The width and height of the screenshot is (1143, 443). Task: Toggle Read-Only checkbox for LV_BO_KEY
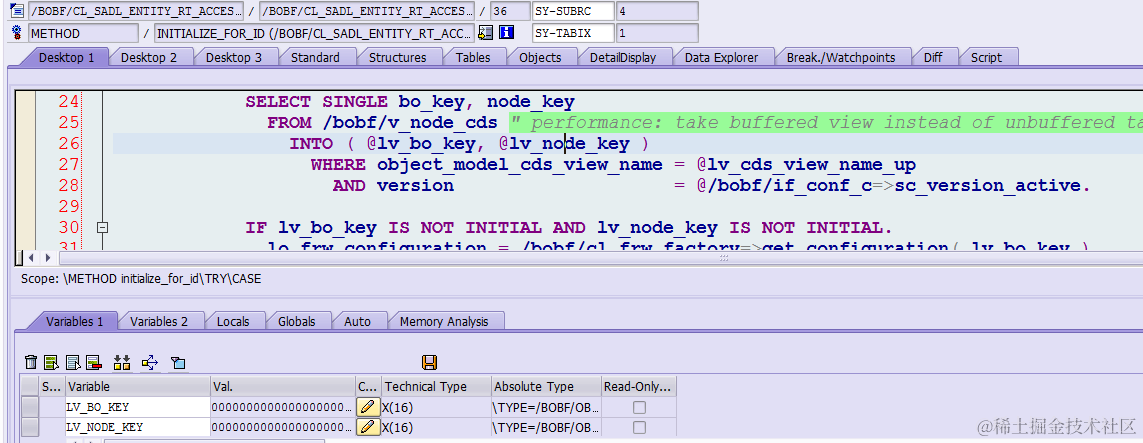pos(639,407)
